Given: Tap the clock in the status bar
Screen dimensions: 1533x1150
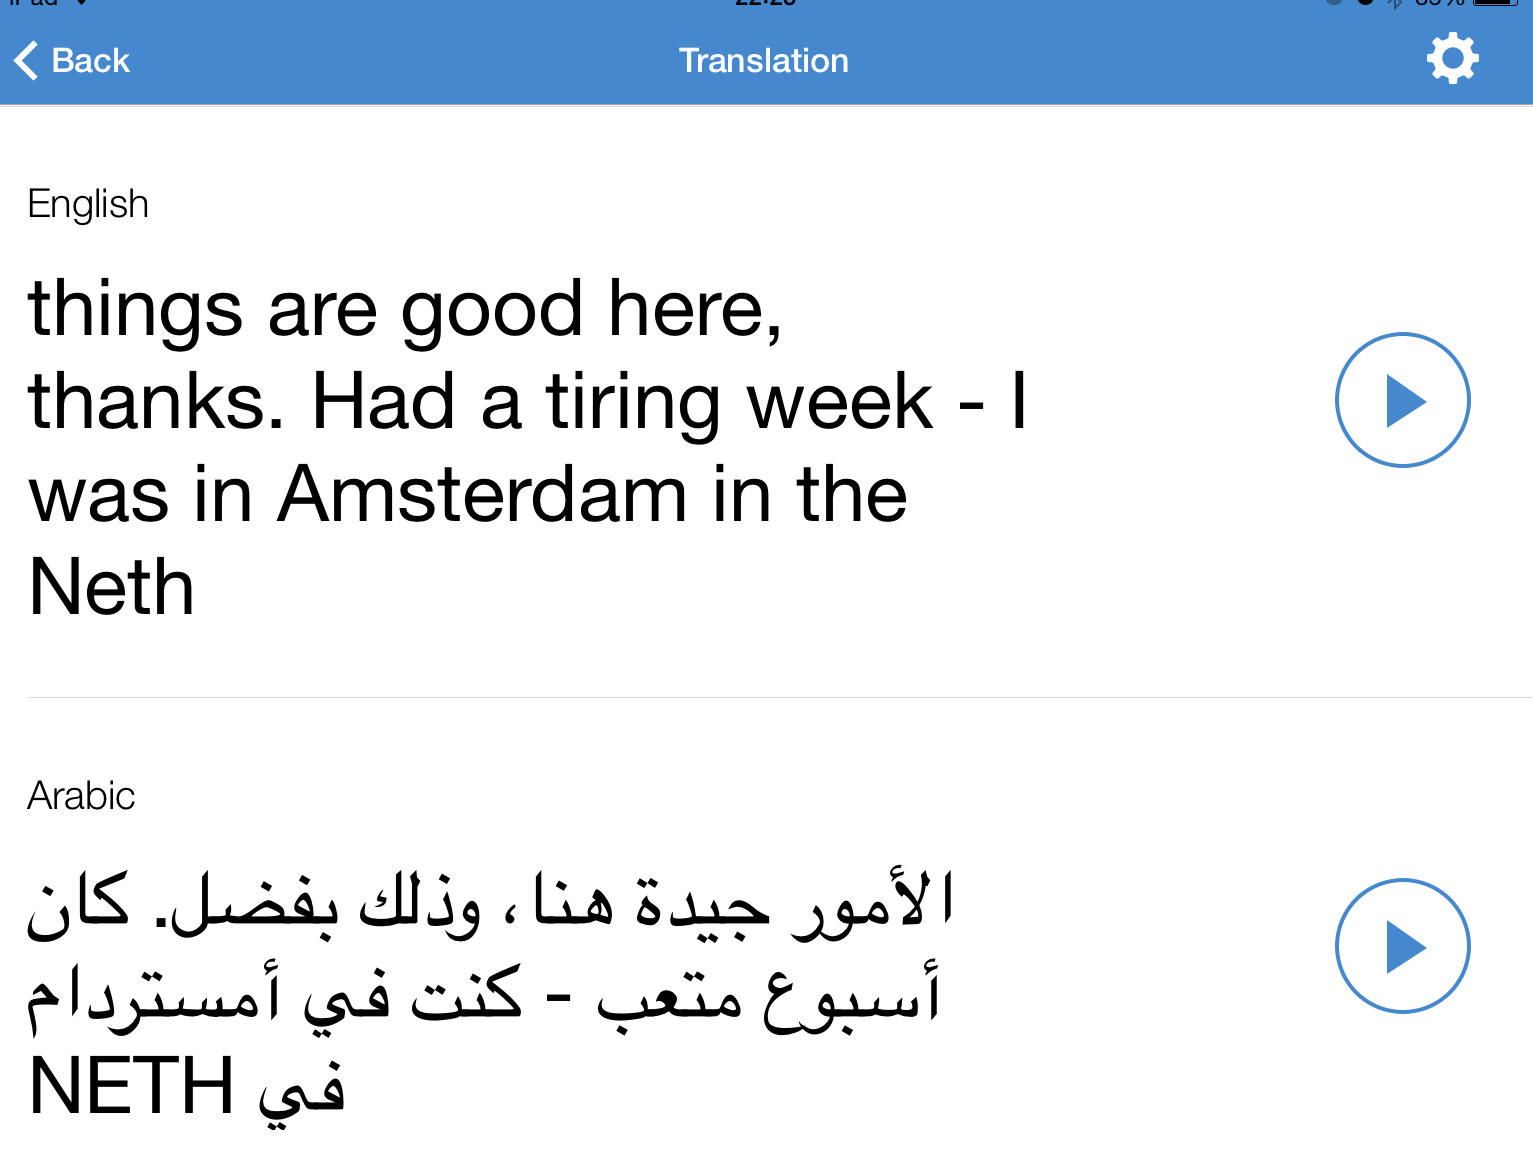Looking at the screenshot, I should coord(765,3).
